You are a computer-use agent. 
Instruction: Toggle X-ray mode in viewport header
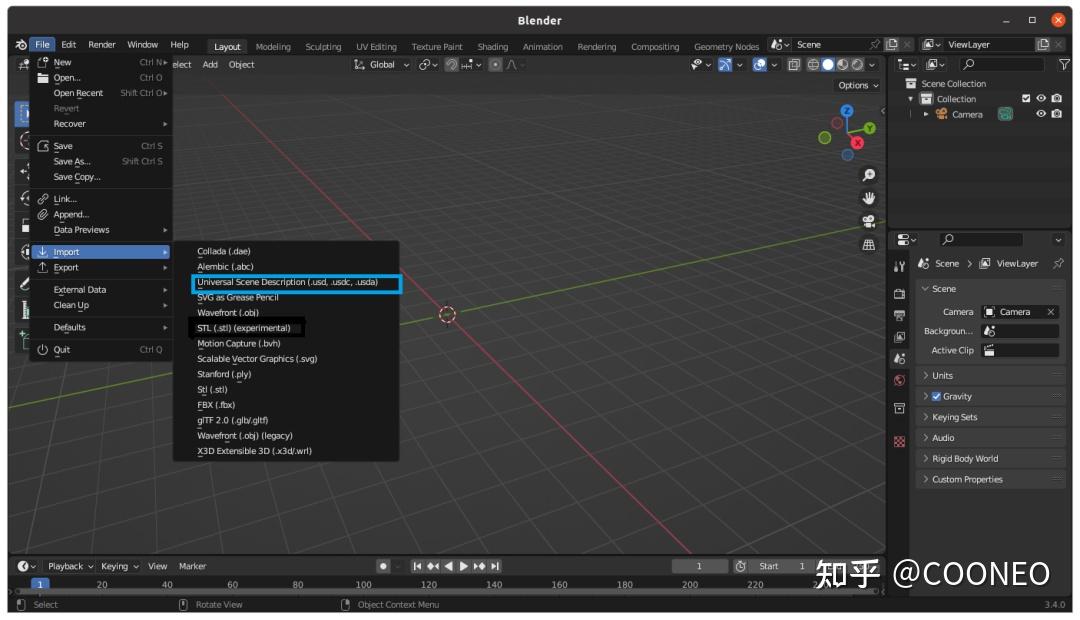point(793,64)
